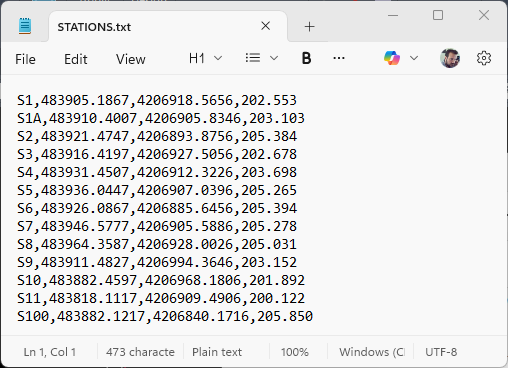Click the Plain text format indicator
Image resolution: width=508 pixels, height=368 pixels.
(217, 352)
